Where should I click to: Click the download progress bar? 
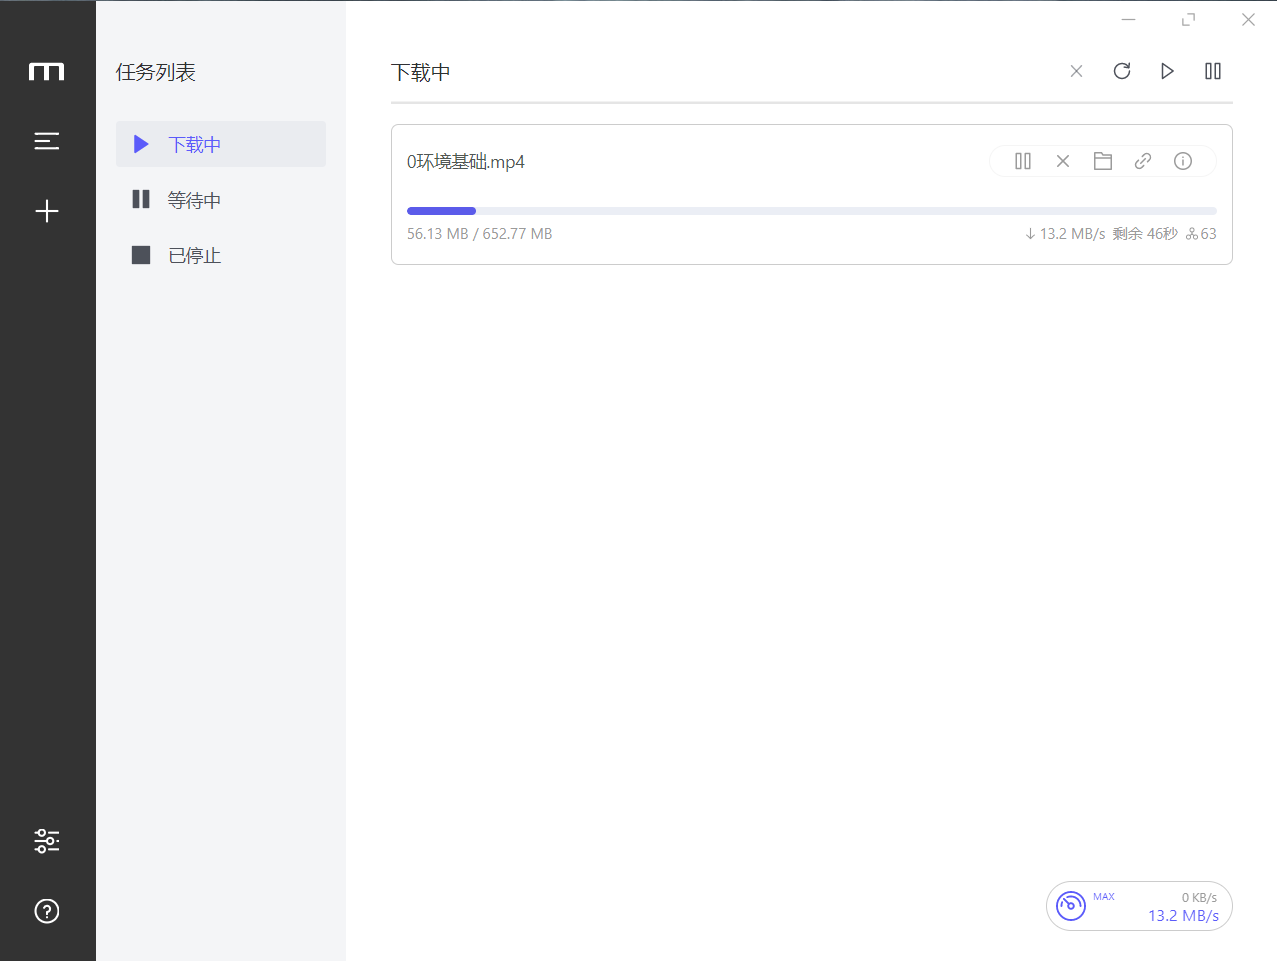coord(811,211)
